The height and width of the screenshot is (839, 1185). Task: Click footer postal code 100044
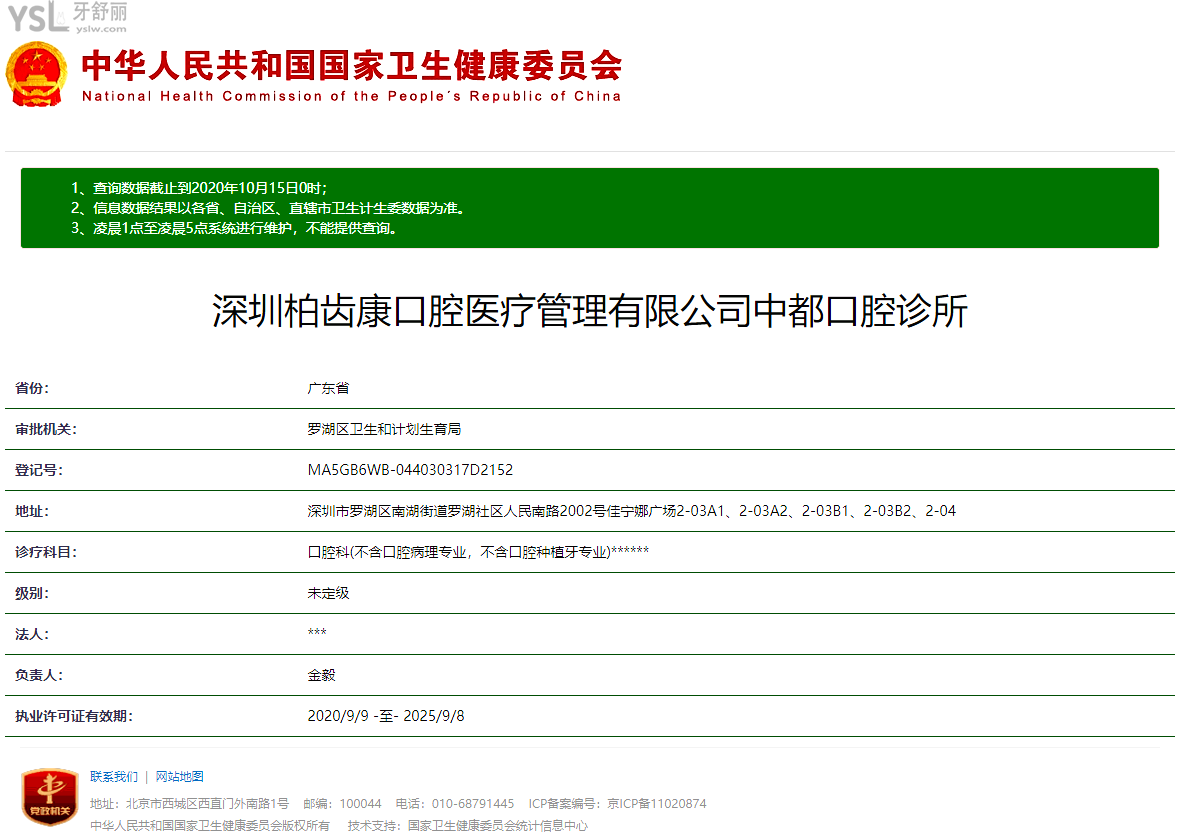360,803
